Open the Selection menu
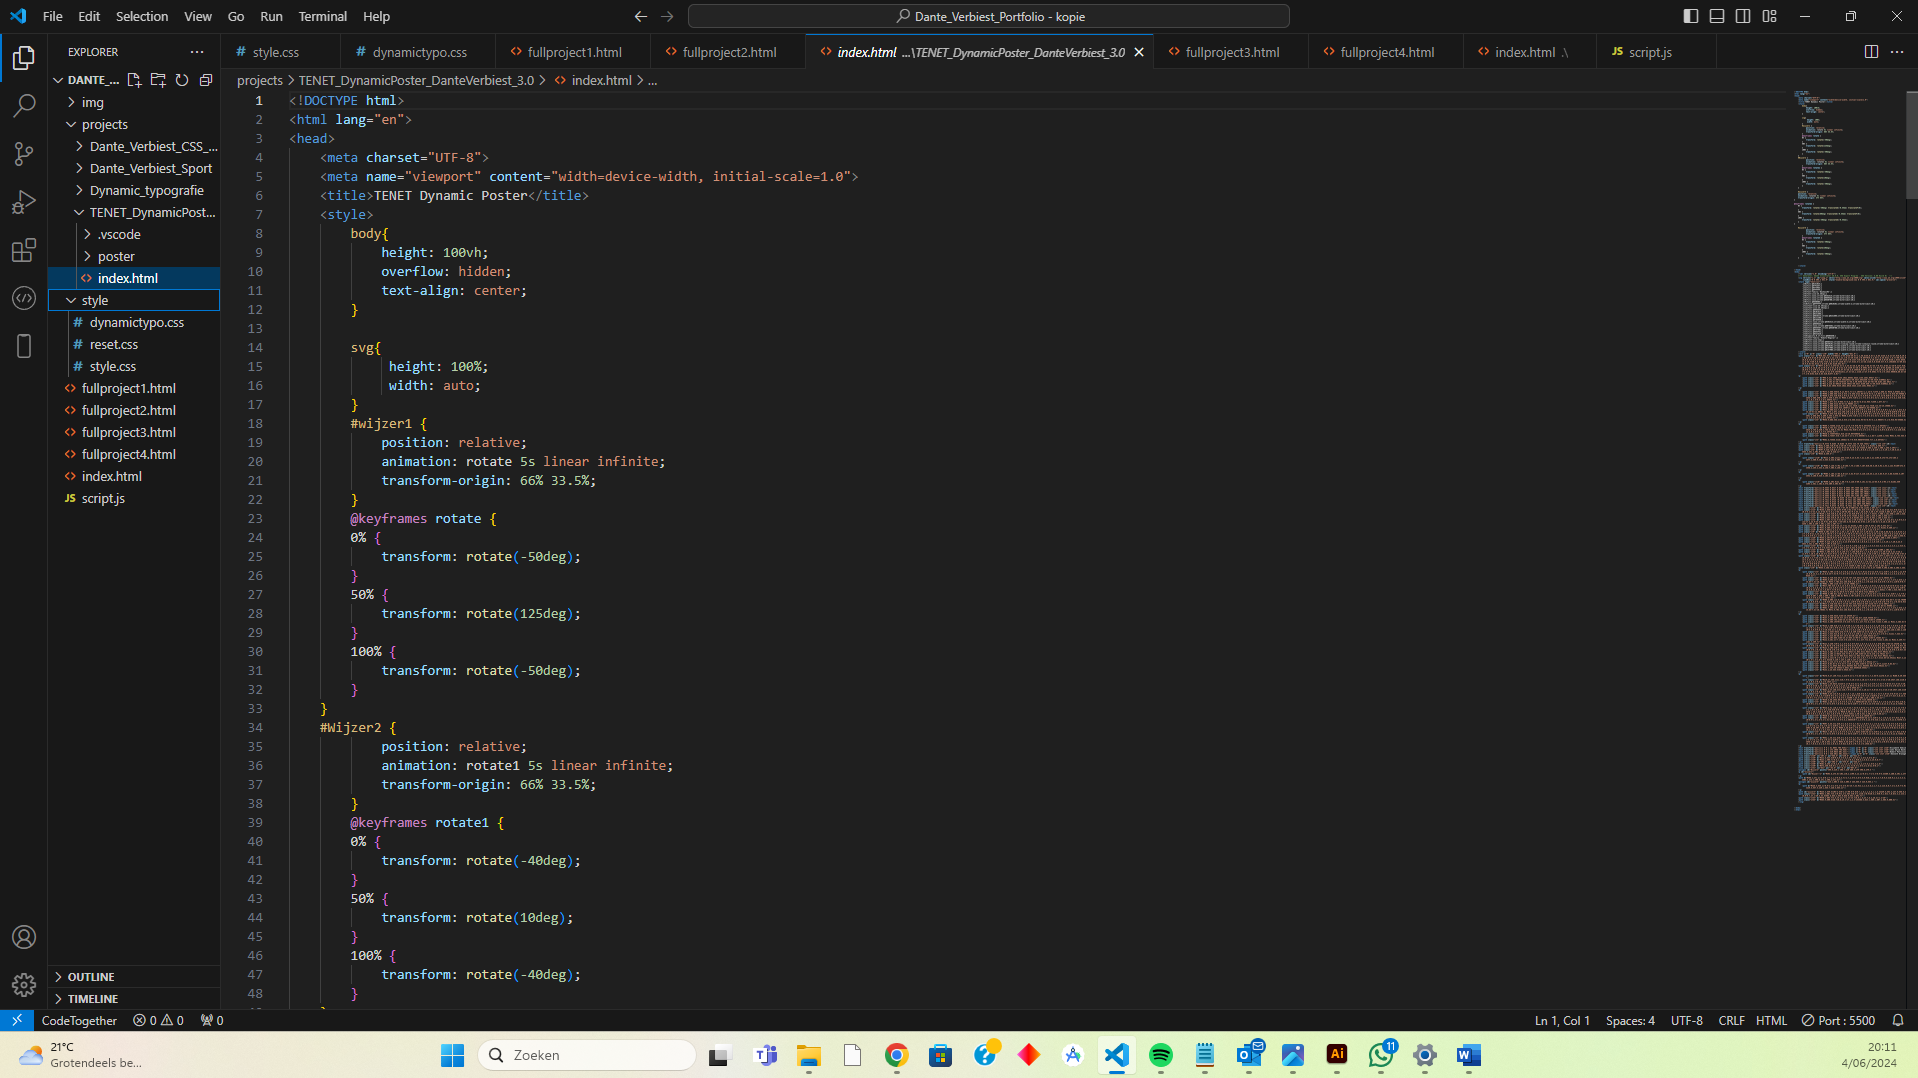The width and height of the screenshot is (1918, 1078). click(142, 16)
